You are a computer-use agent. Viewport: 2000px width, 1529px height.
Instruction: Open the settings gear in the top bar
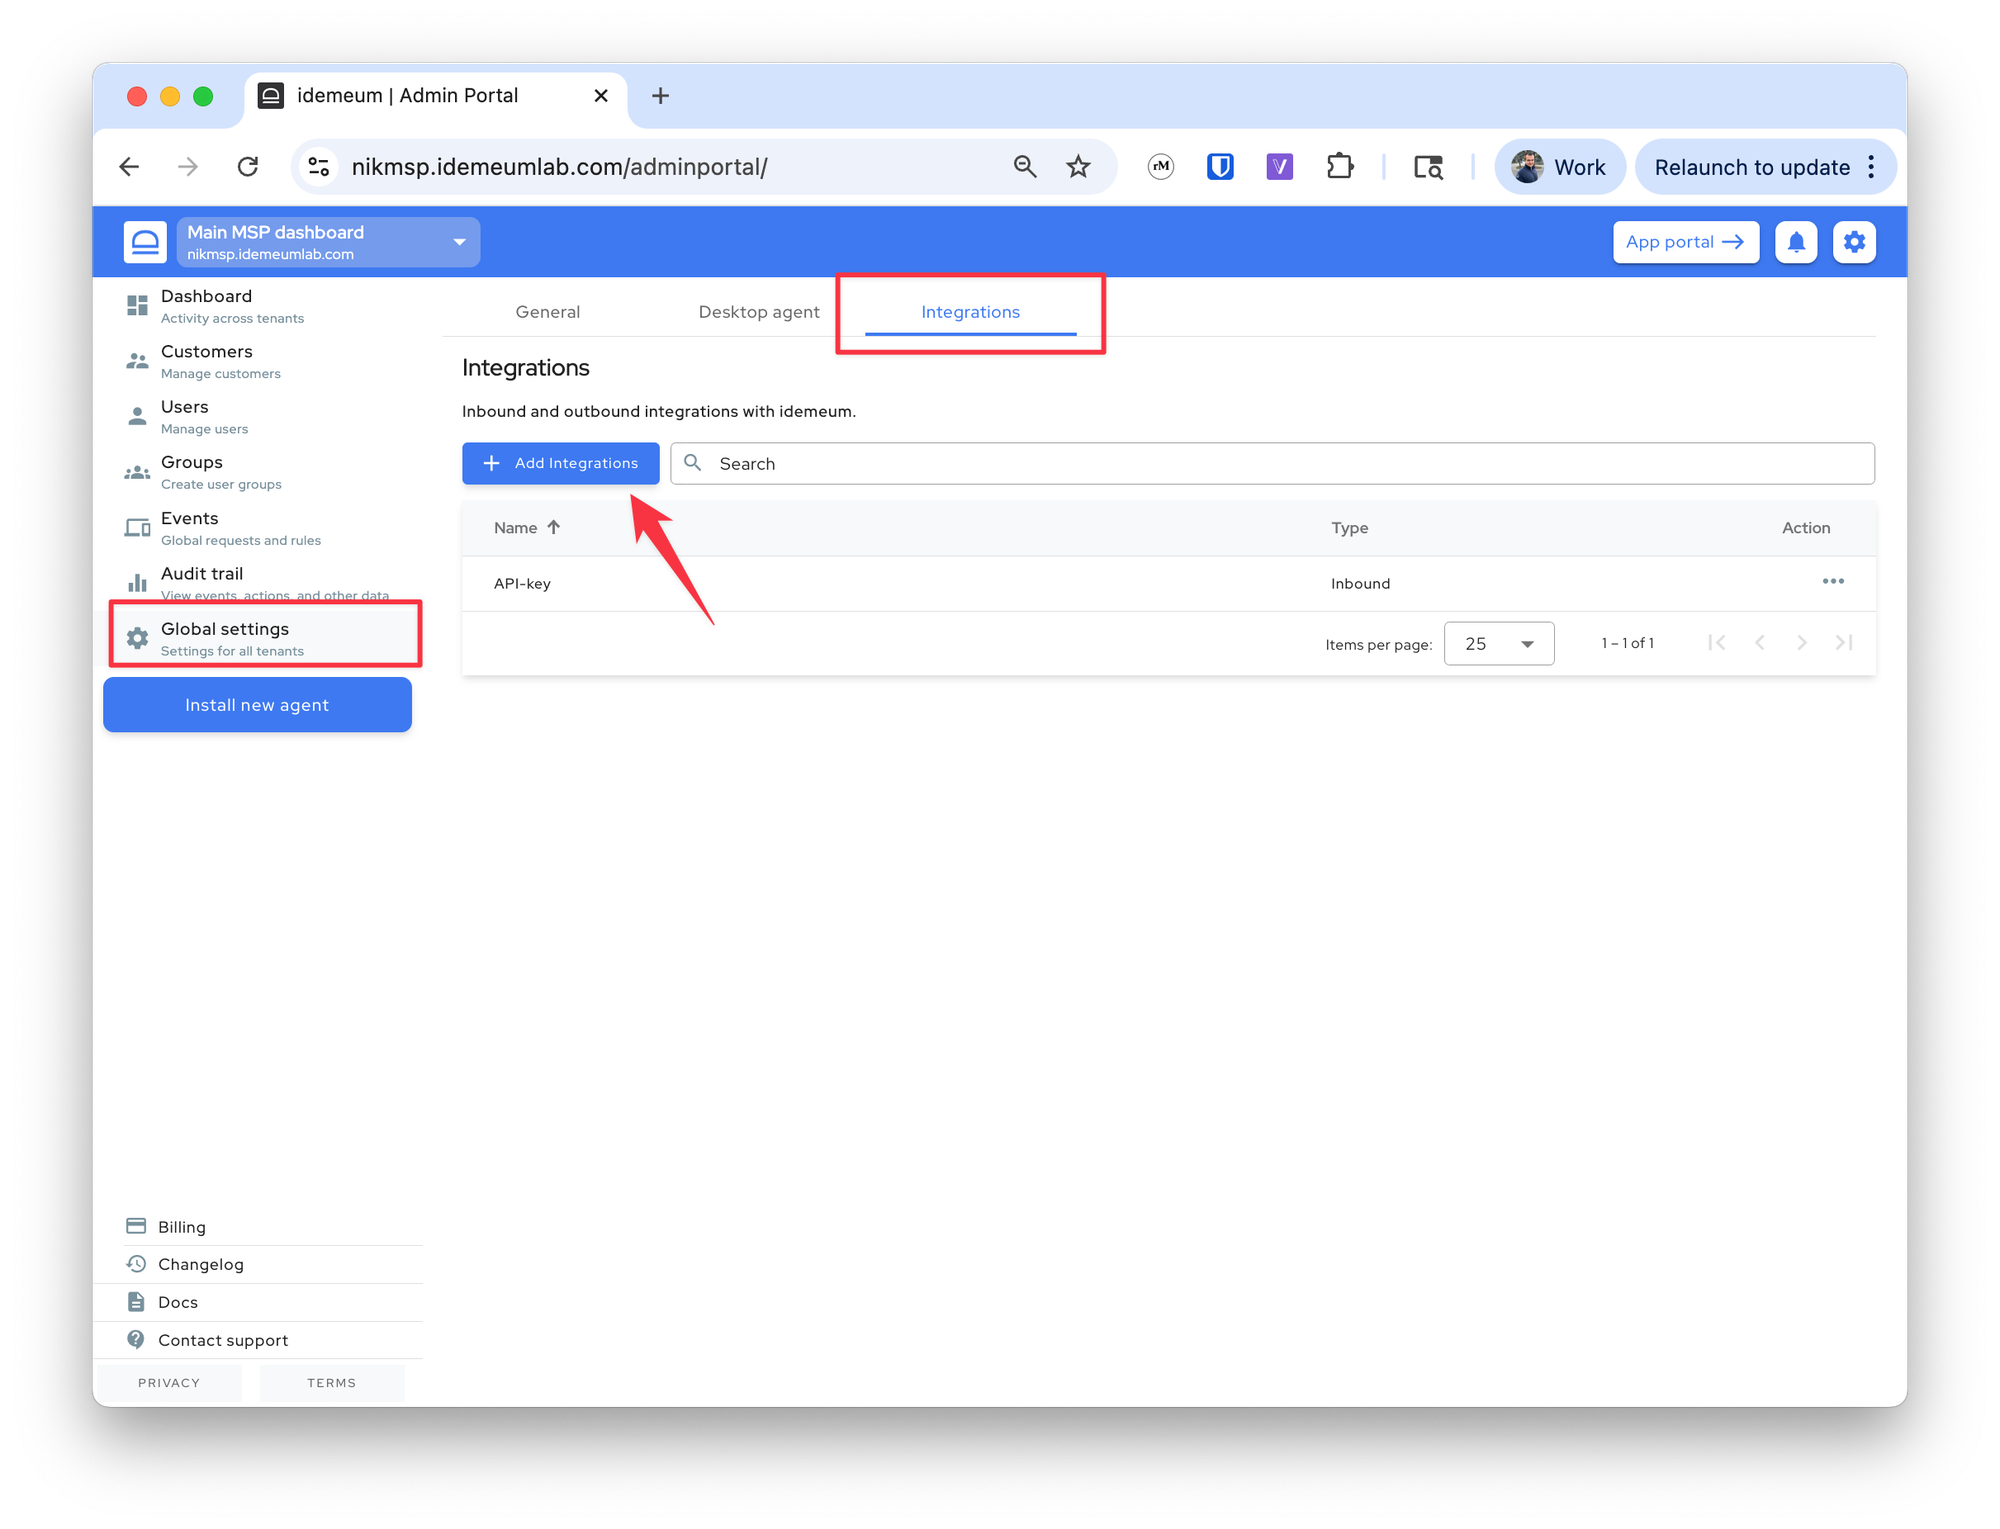(x=1854, y=242)
